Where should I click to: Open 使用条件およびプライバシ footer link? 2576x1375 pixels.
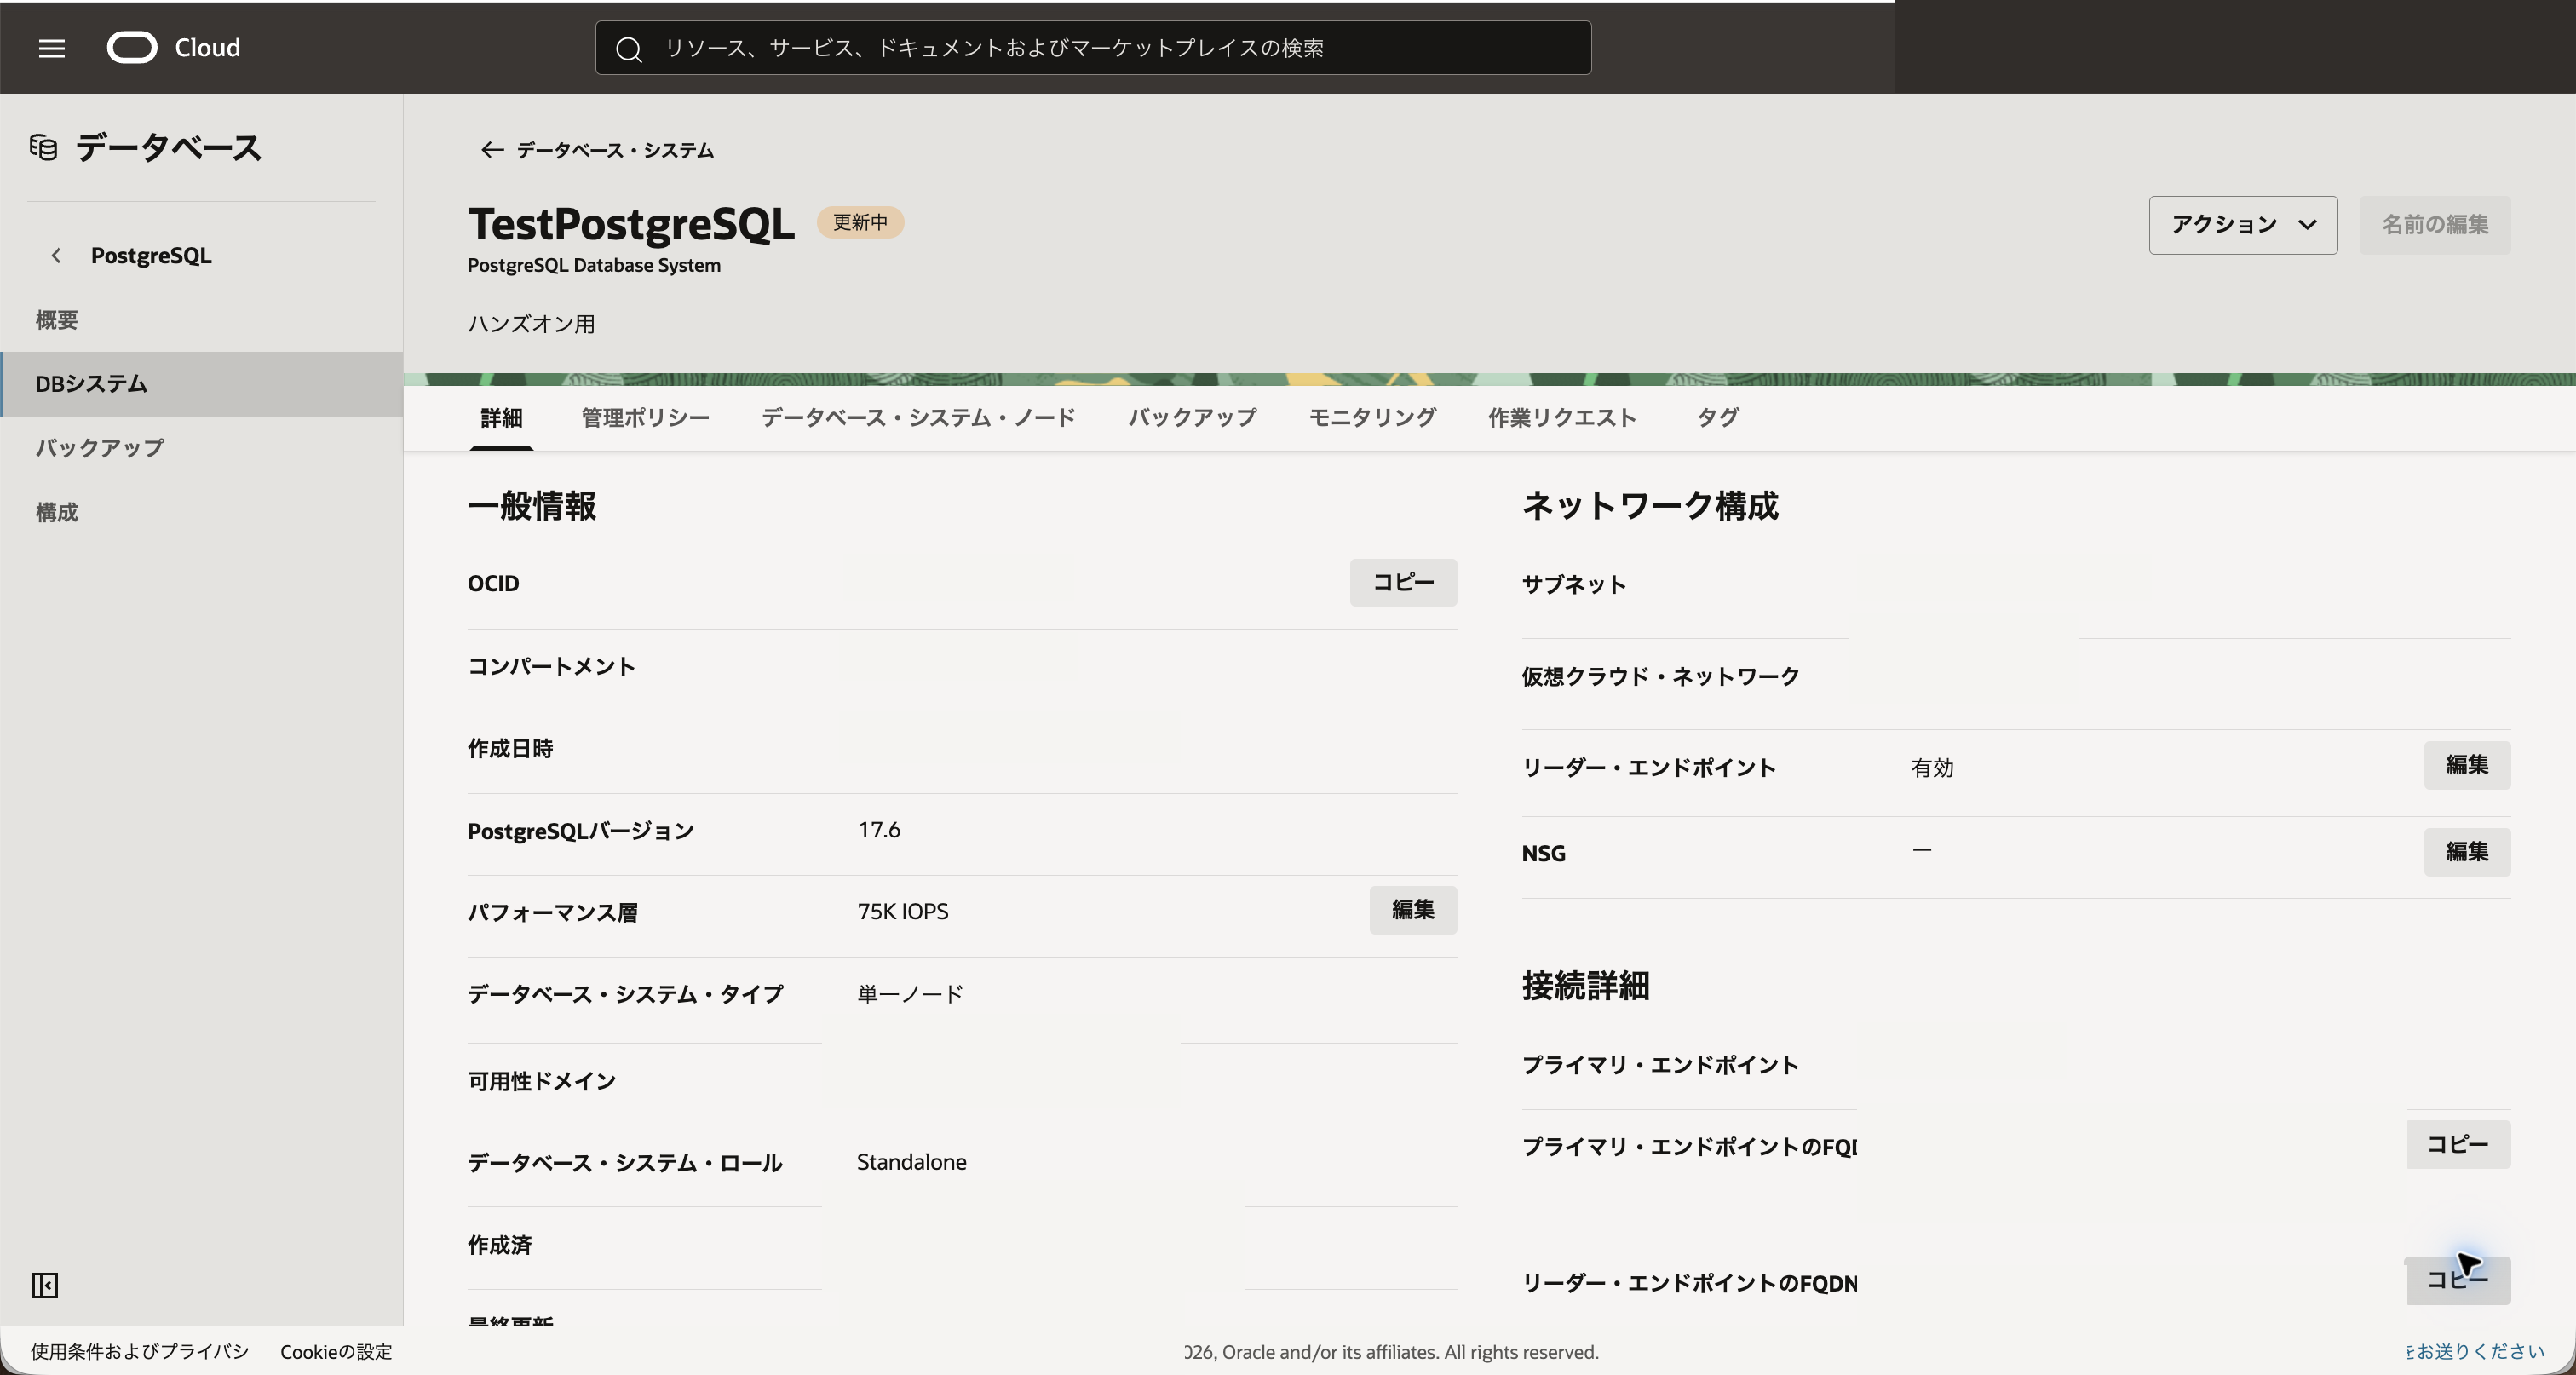(x=140, y=1352)
